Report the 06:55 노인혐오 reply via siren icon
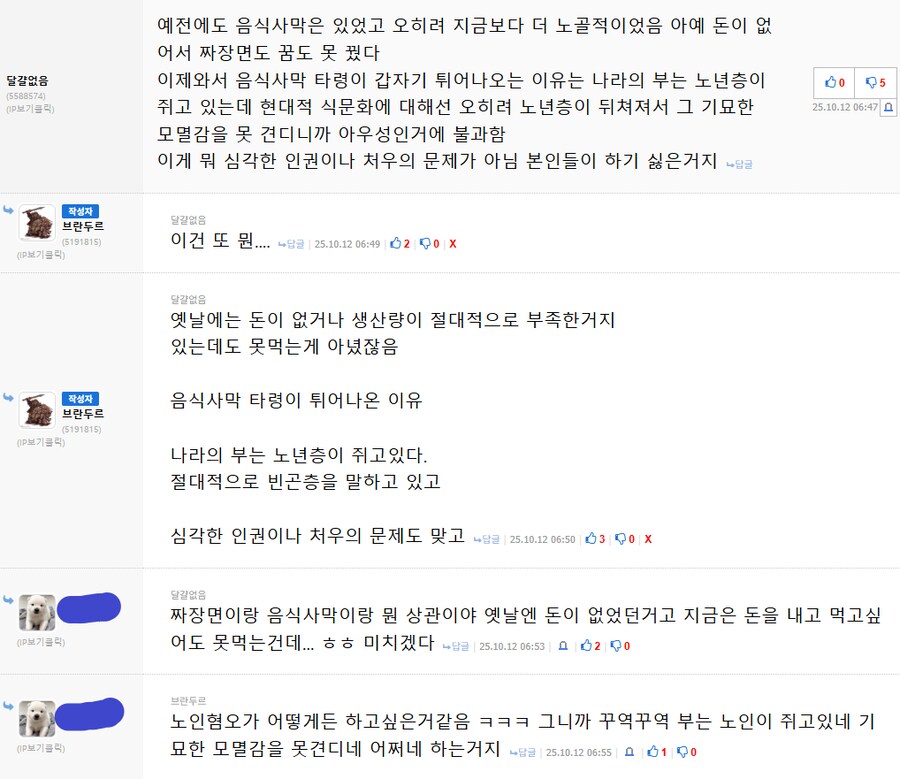This screenshot has height=779, width=900. pyautogui.click(x=629, y=752)
